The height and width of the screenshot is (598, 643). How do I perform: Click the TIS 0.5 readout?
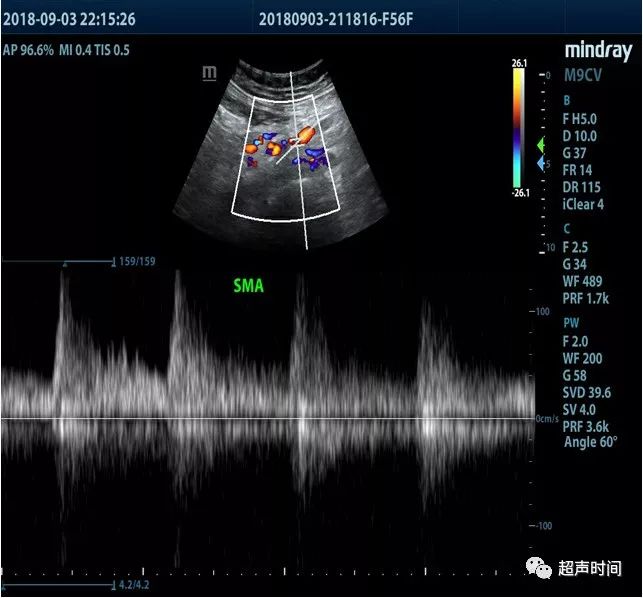(x=112, y=50)
